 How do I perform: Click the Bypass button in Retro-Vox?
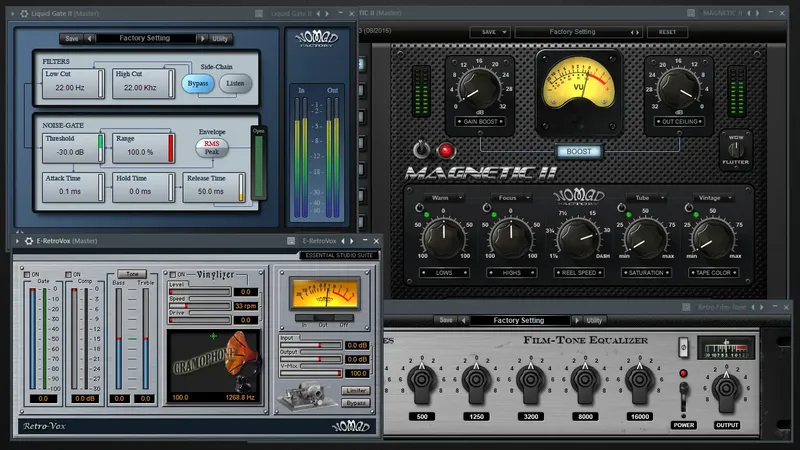(356, 403)
